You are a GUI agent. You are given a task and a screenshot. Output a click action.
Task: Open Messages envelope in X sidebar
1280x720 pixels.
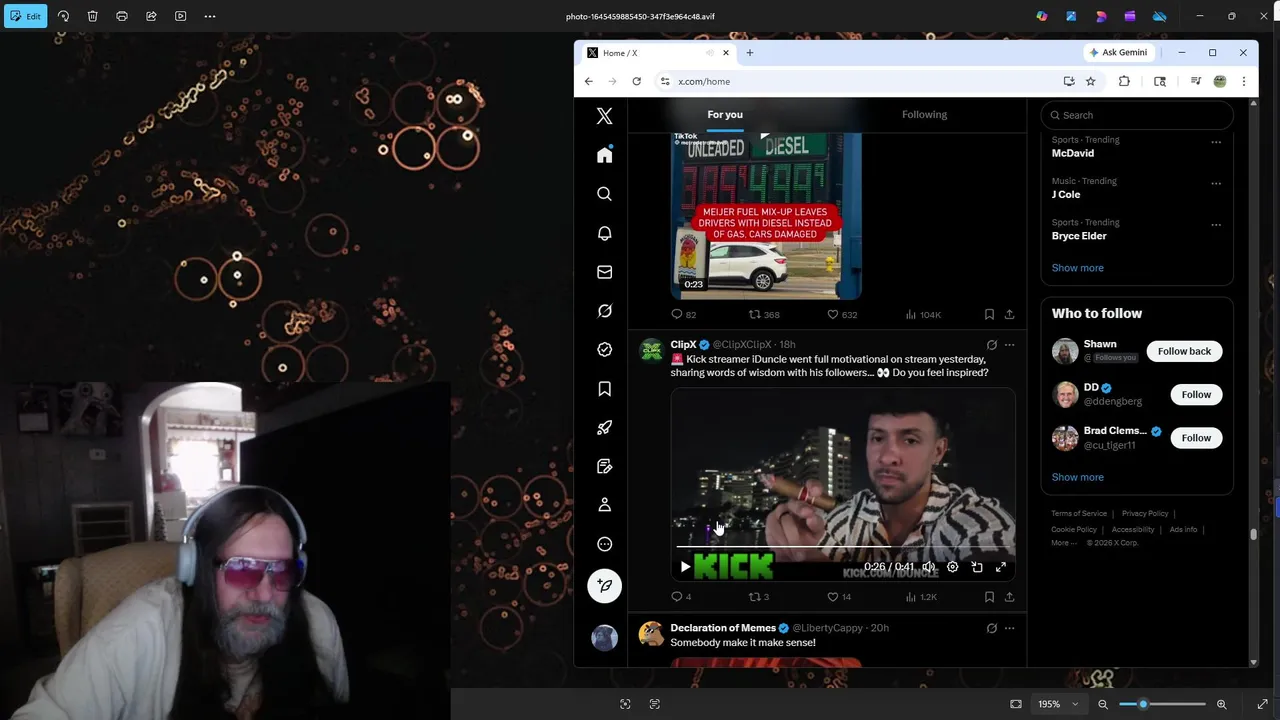pyautogui.click(x=604, y=272)
